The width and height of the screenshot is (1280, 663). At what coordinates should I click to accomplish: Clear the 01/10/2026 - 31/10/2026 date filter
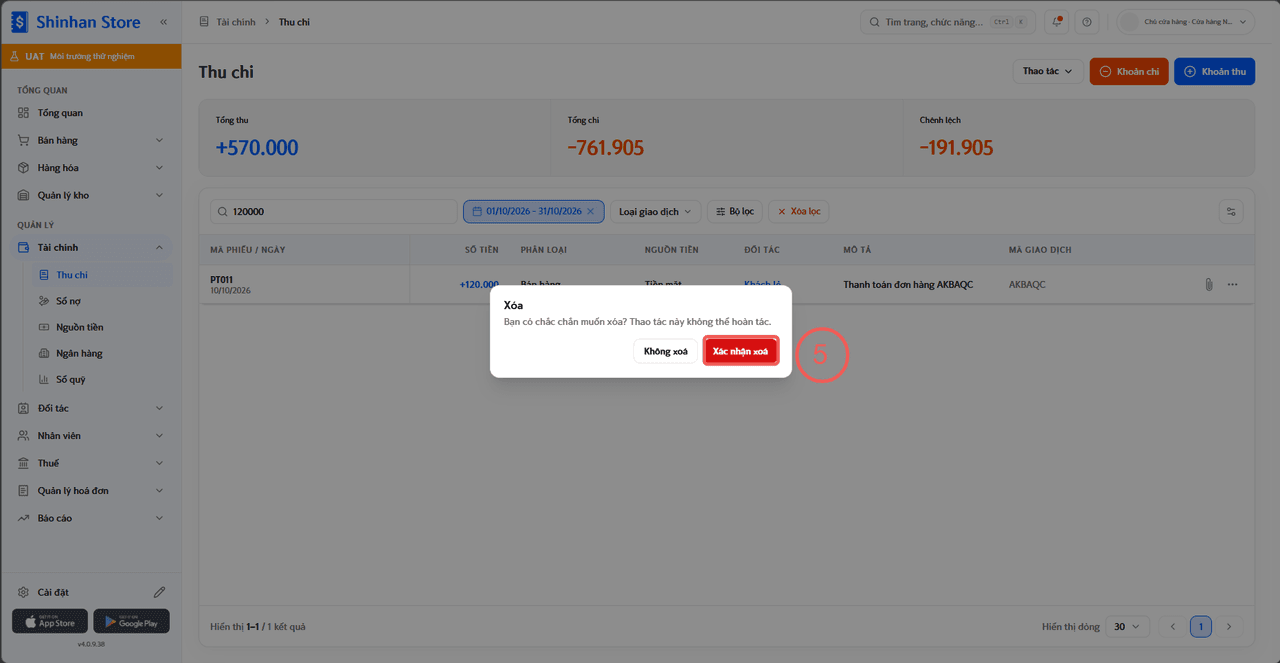click(590, 211)
